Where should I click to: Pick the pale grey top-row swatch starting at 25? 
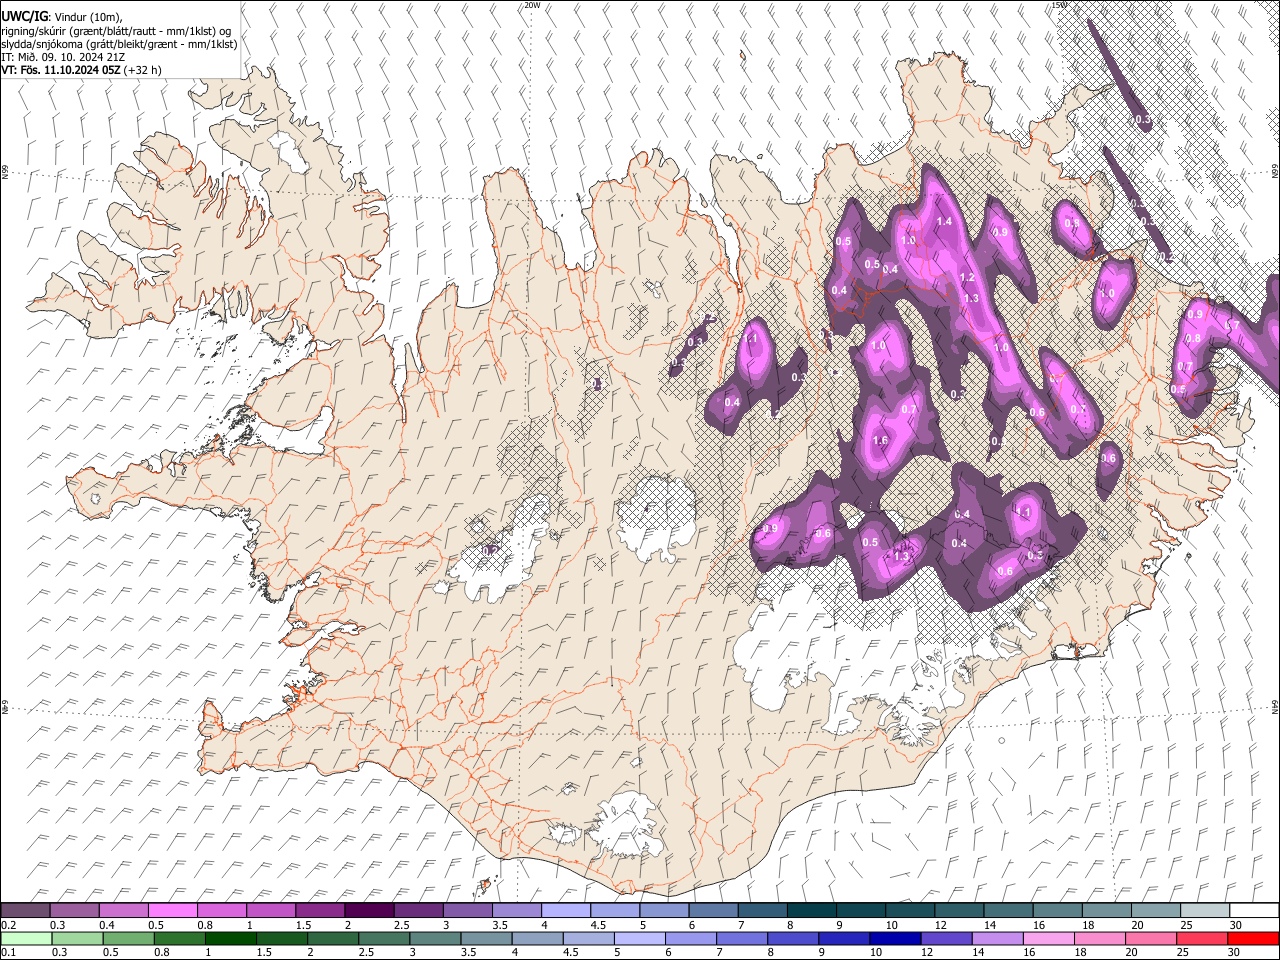[1205, 911]
